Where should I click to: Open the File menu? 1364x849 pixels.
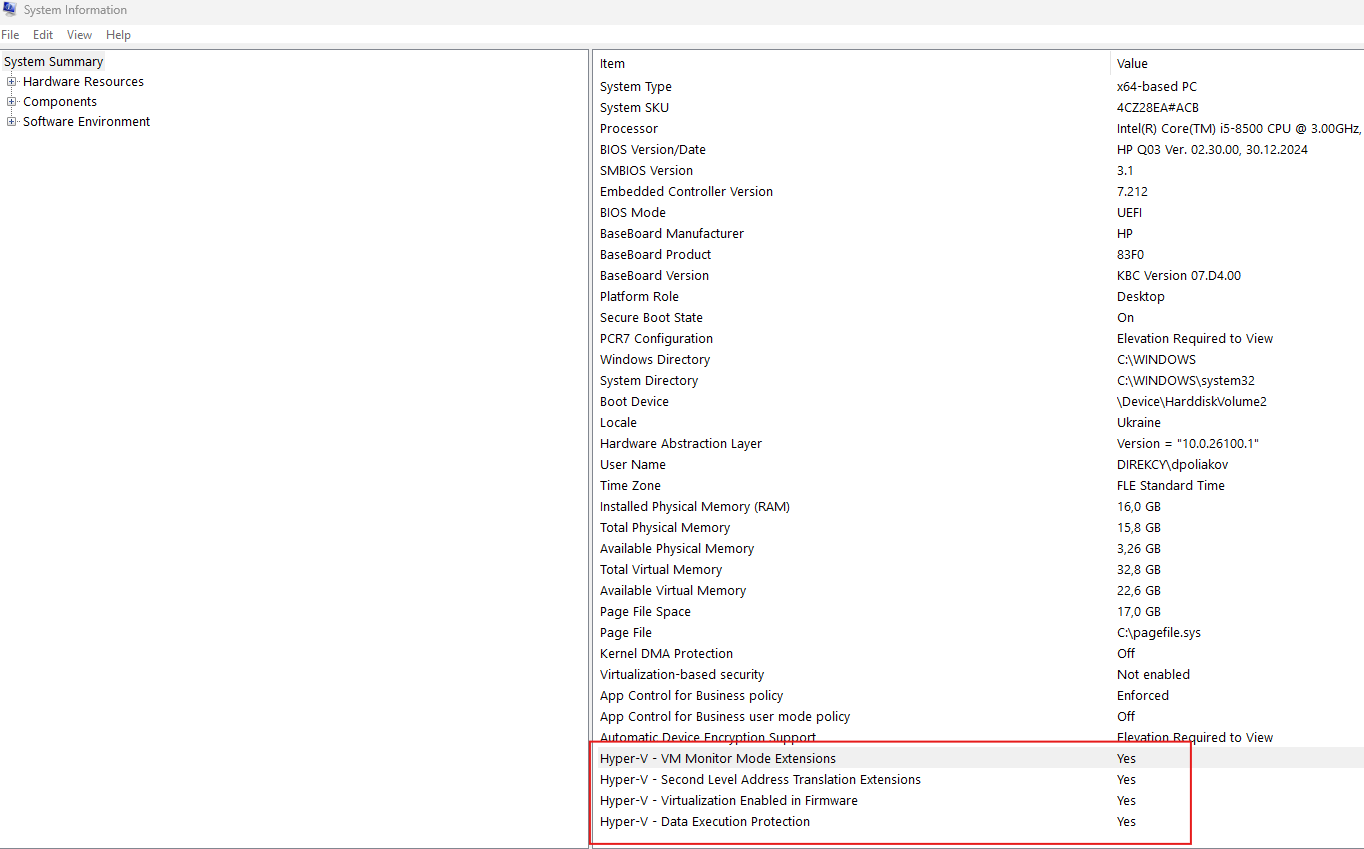[10, 35]
